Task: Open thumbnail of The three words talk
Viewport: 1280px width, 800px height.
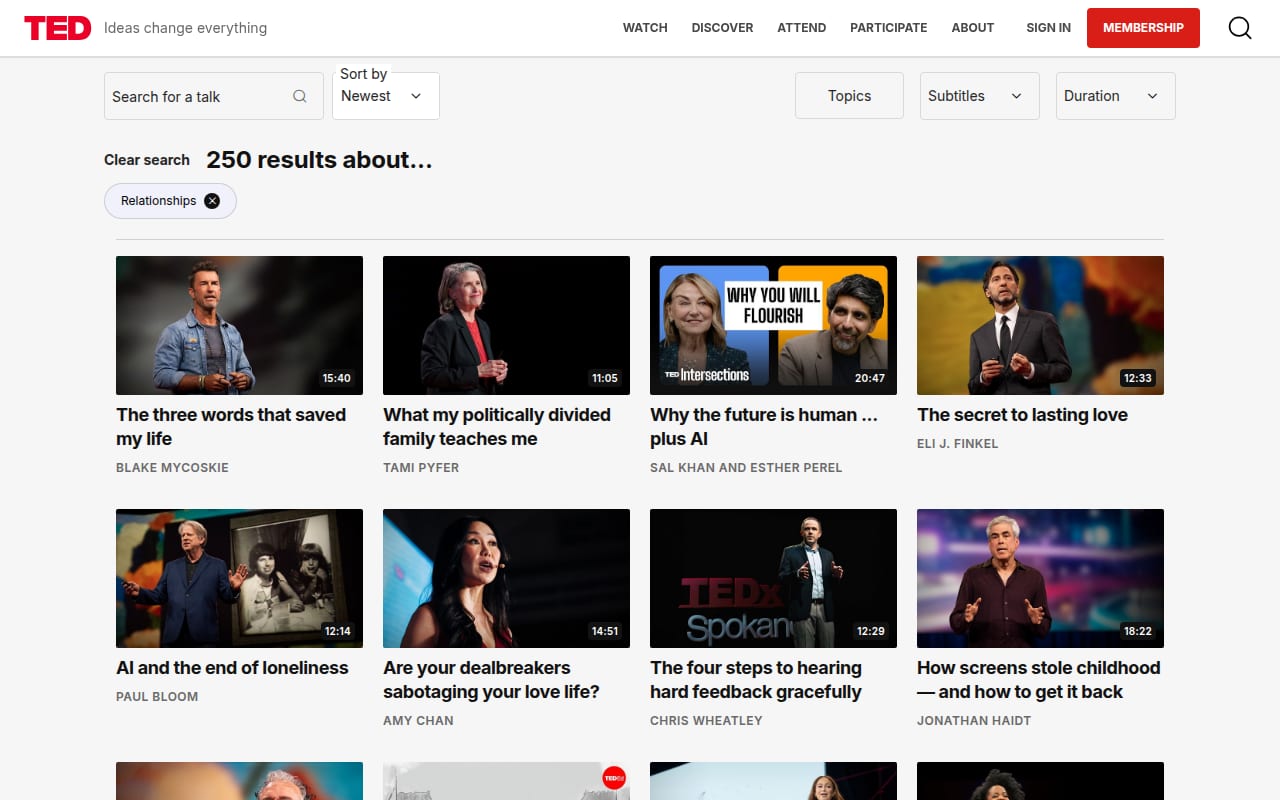Action: coord(239,325)
